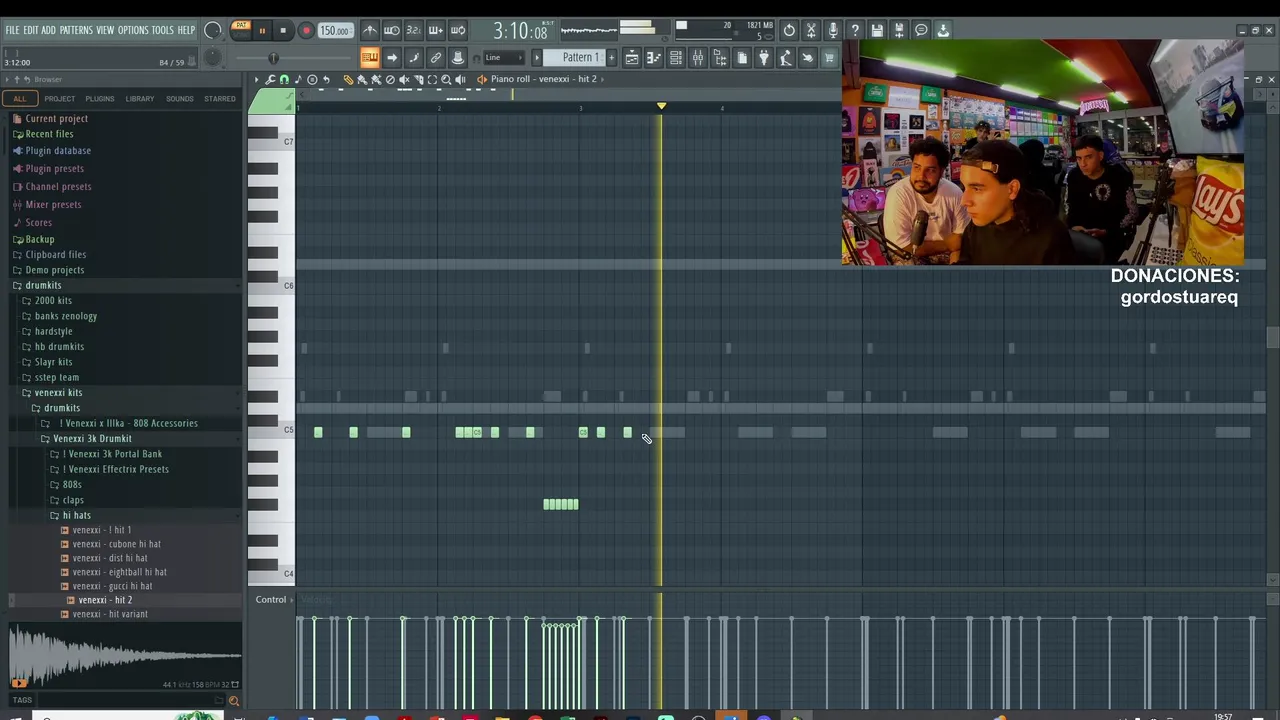1280x720 pixels.
Task: Open the TOOLS menu
Action: [163, 30]
